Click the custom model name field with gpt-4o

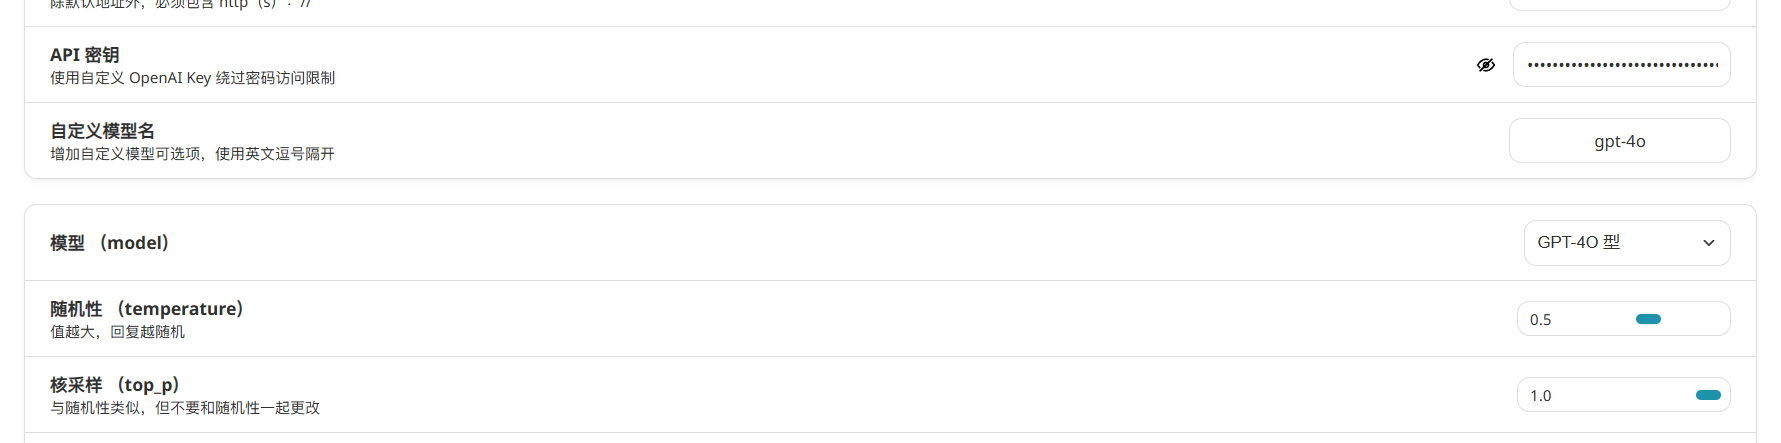[1619, 141]
